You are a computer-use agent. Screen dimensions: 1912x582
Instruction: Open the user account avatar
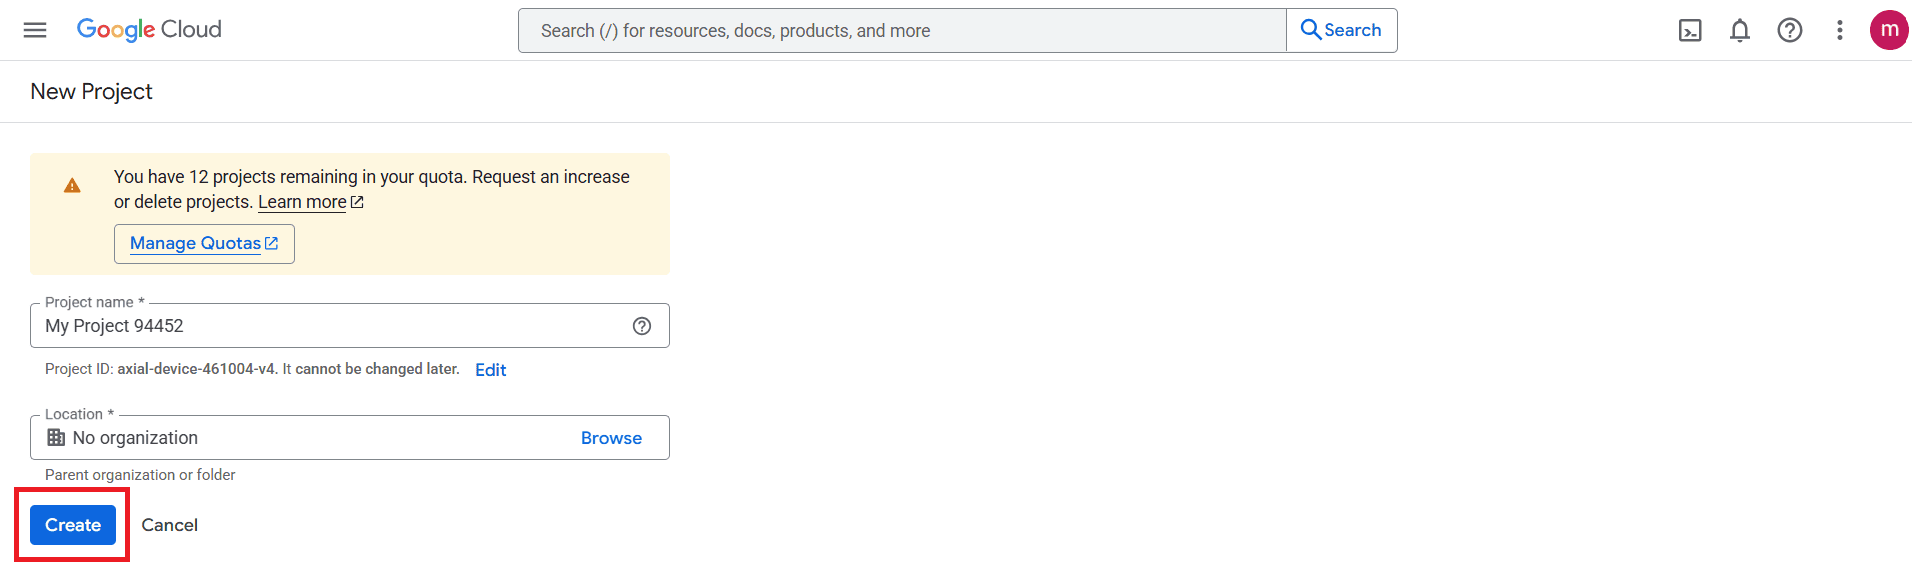1889,30
